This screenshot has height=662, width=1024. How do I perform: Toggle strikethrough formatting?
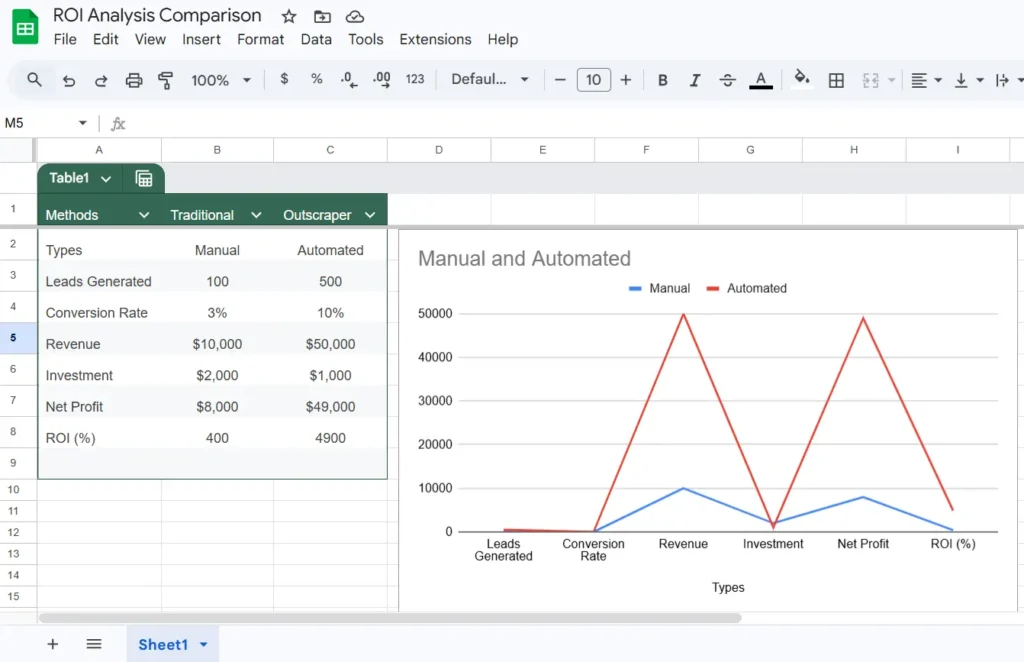pos(727,80)
